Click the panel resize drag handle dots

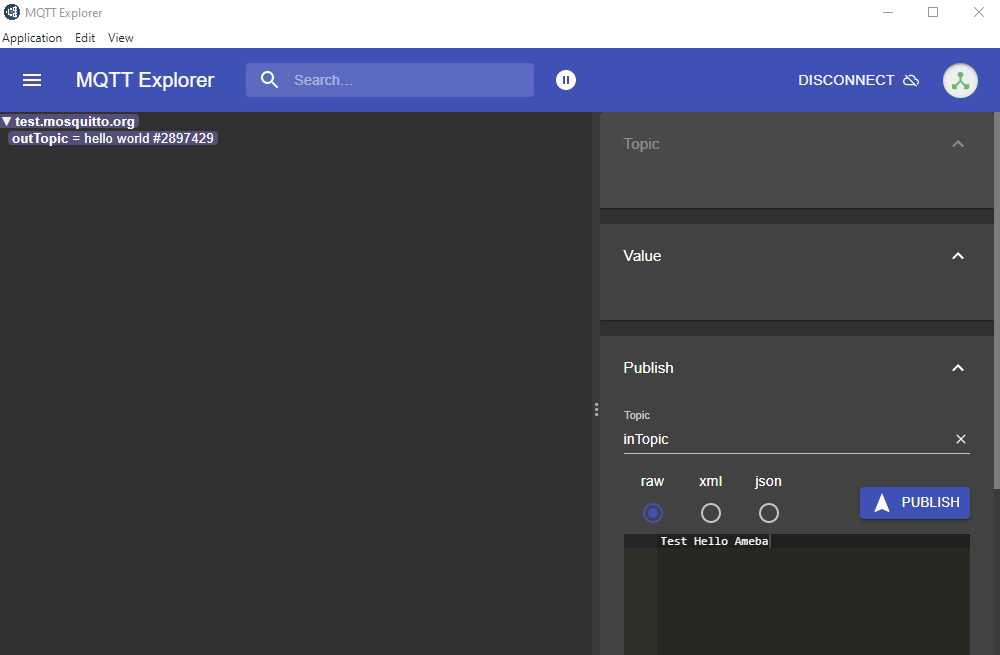(x=596, y=410)
